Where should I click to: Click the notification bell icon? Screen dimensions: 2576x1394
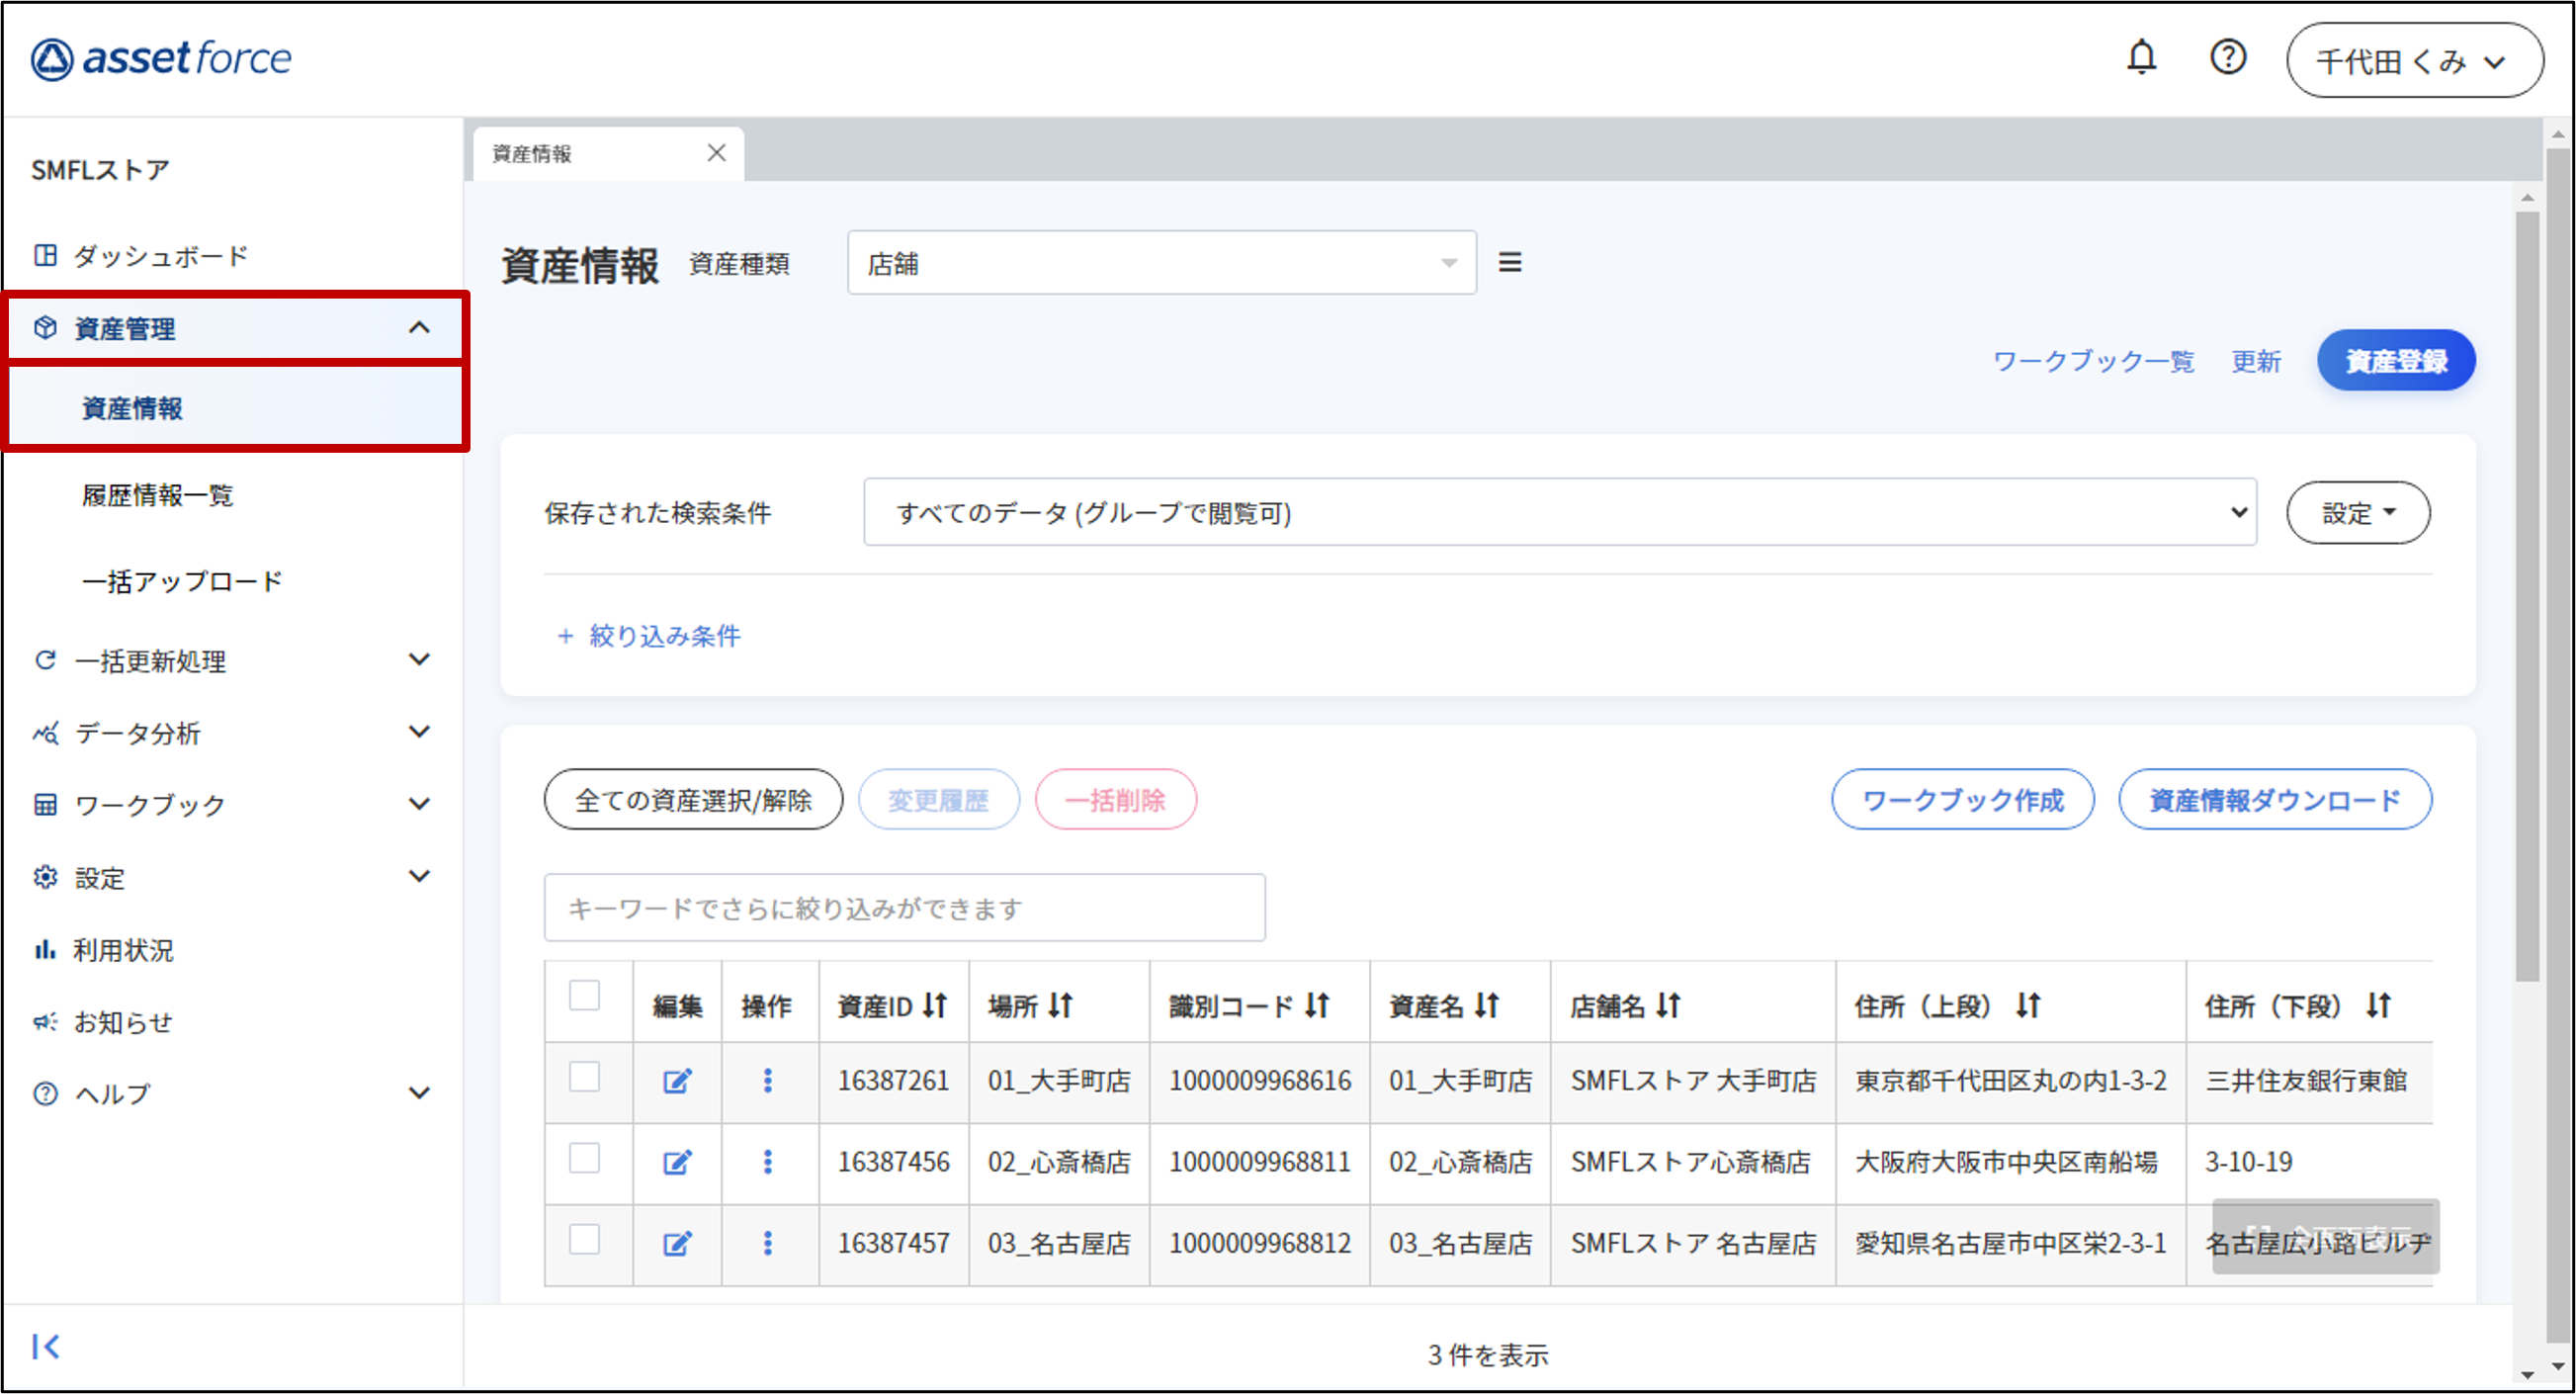2140,57
